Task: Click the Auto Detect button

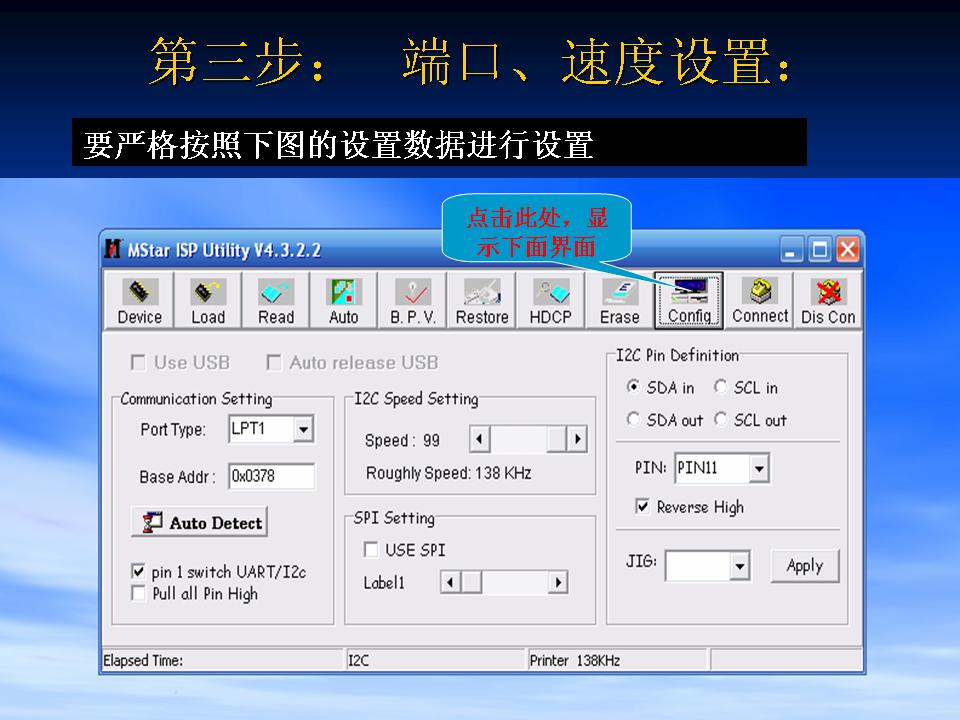Action: point(200,523)
